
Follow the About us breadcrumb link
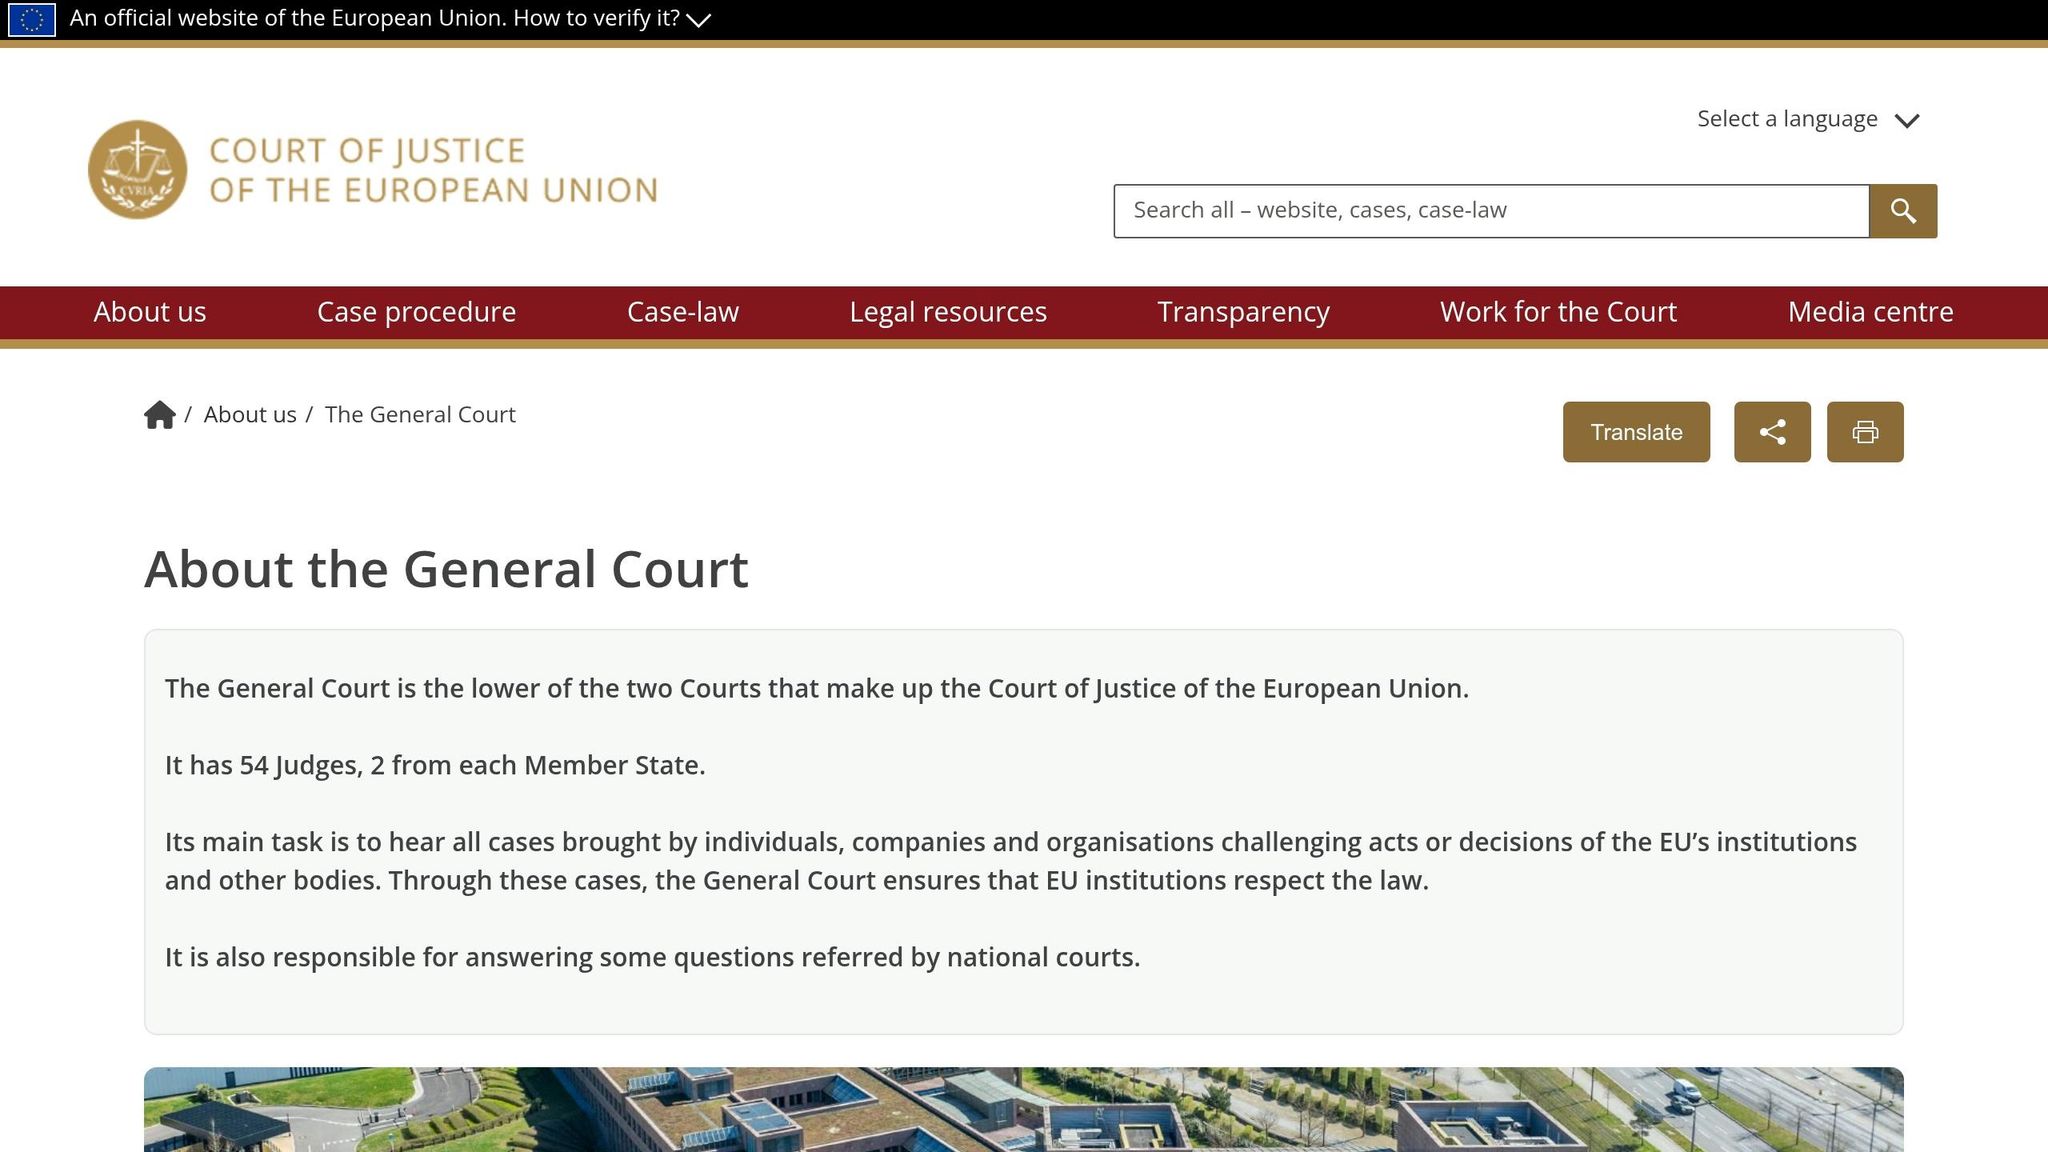[x=249, y=414]
